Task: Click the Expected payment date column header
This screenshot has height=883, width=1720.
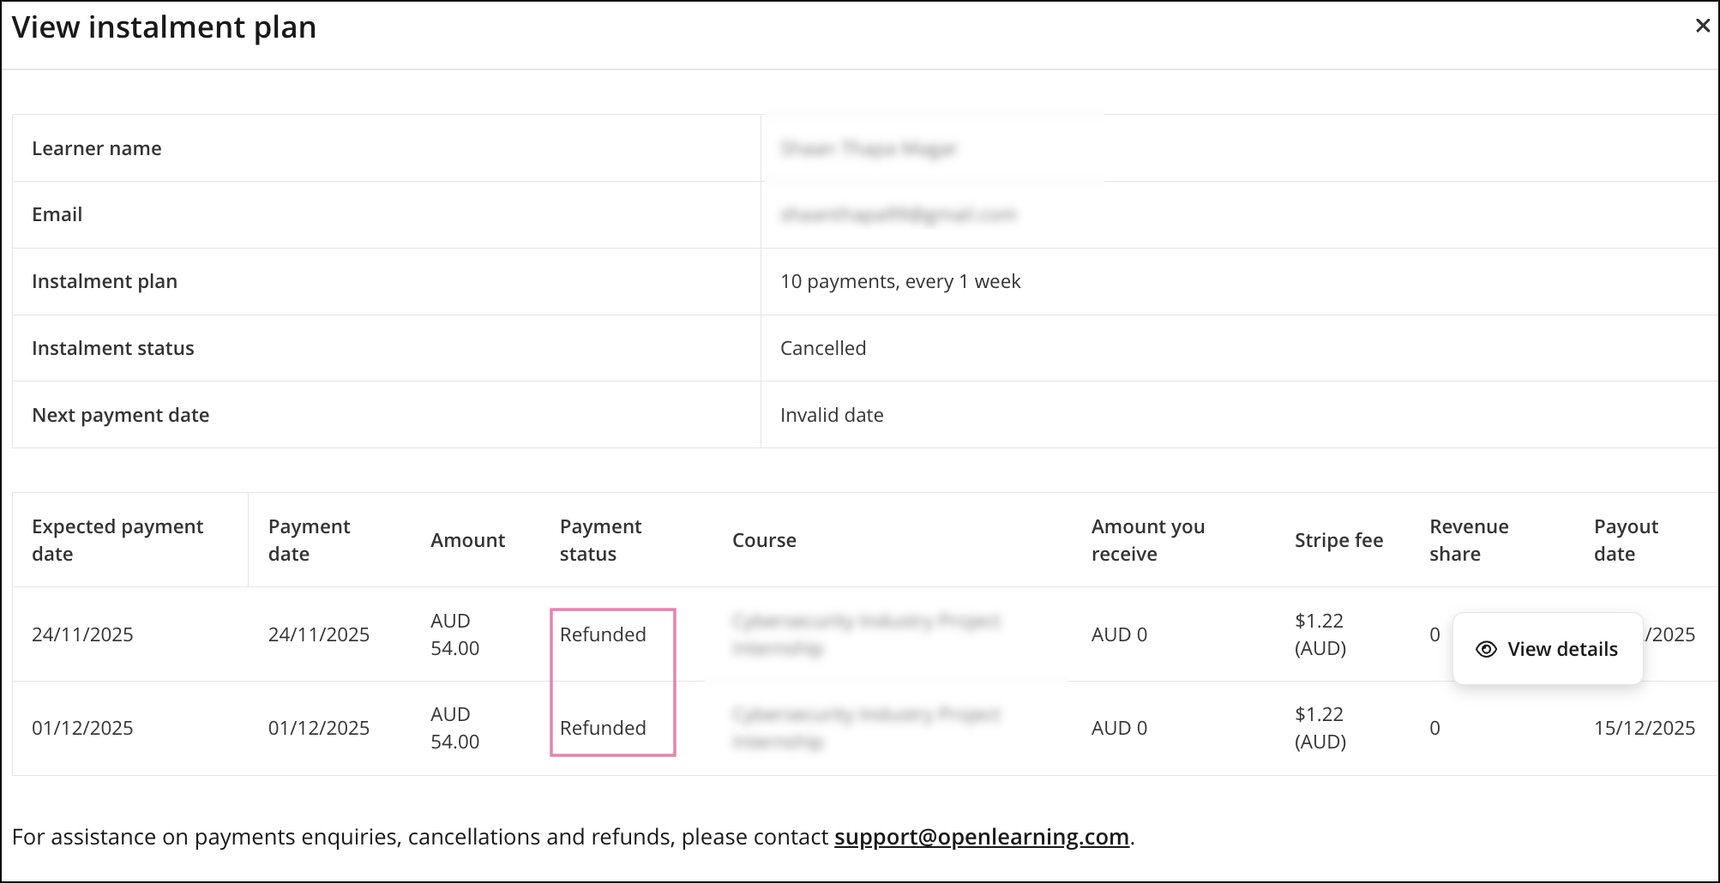Action: tap(117, 540)
